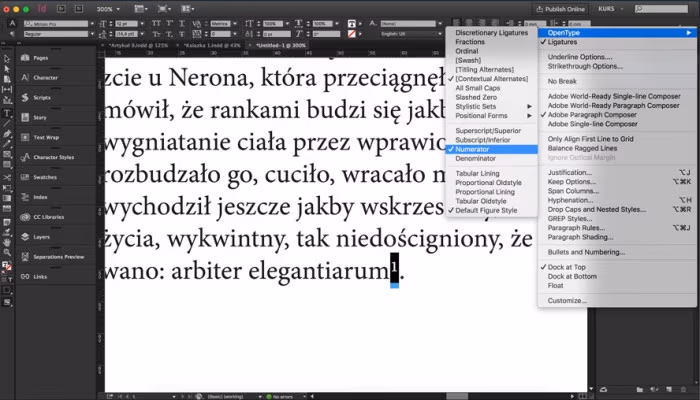Open the Minion Pro font family dropdown
The width and height of the screenshot is (700, 400).
click(92, 24)
